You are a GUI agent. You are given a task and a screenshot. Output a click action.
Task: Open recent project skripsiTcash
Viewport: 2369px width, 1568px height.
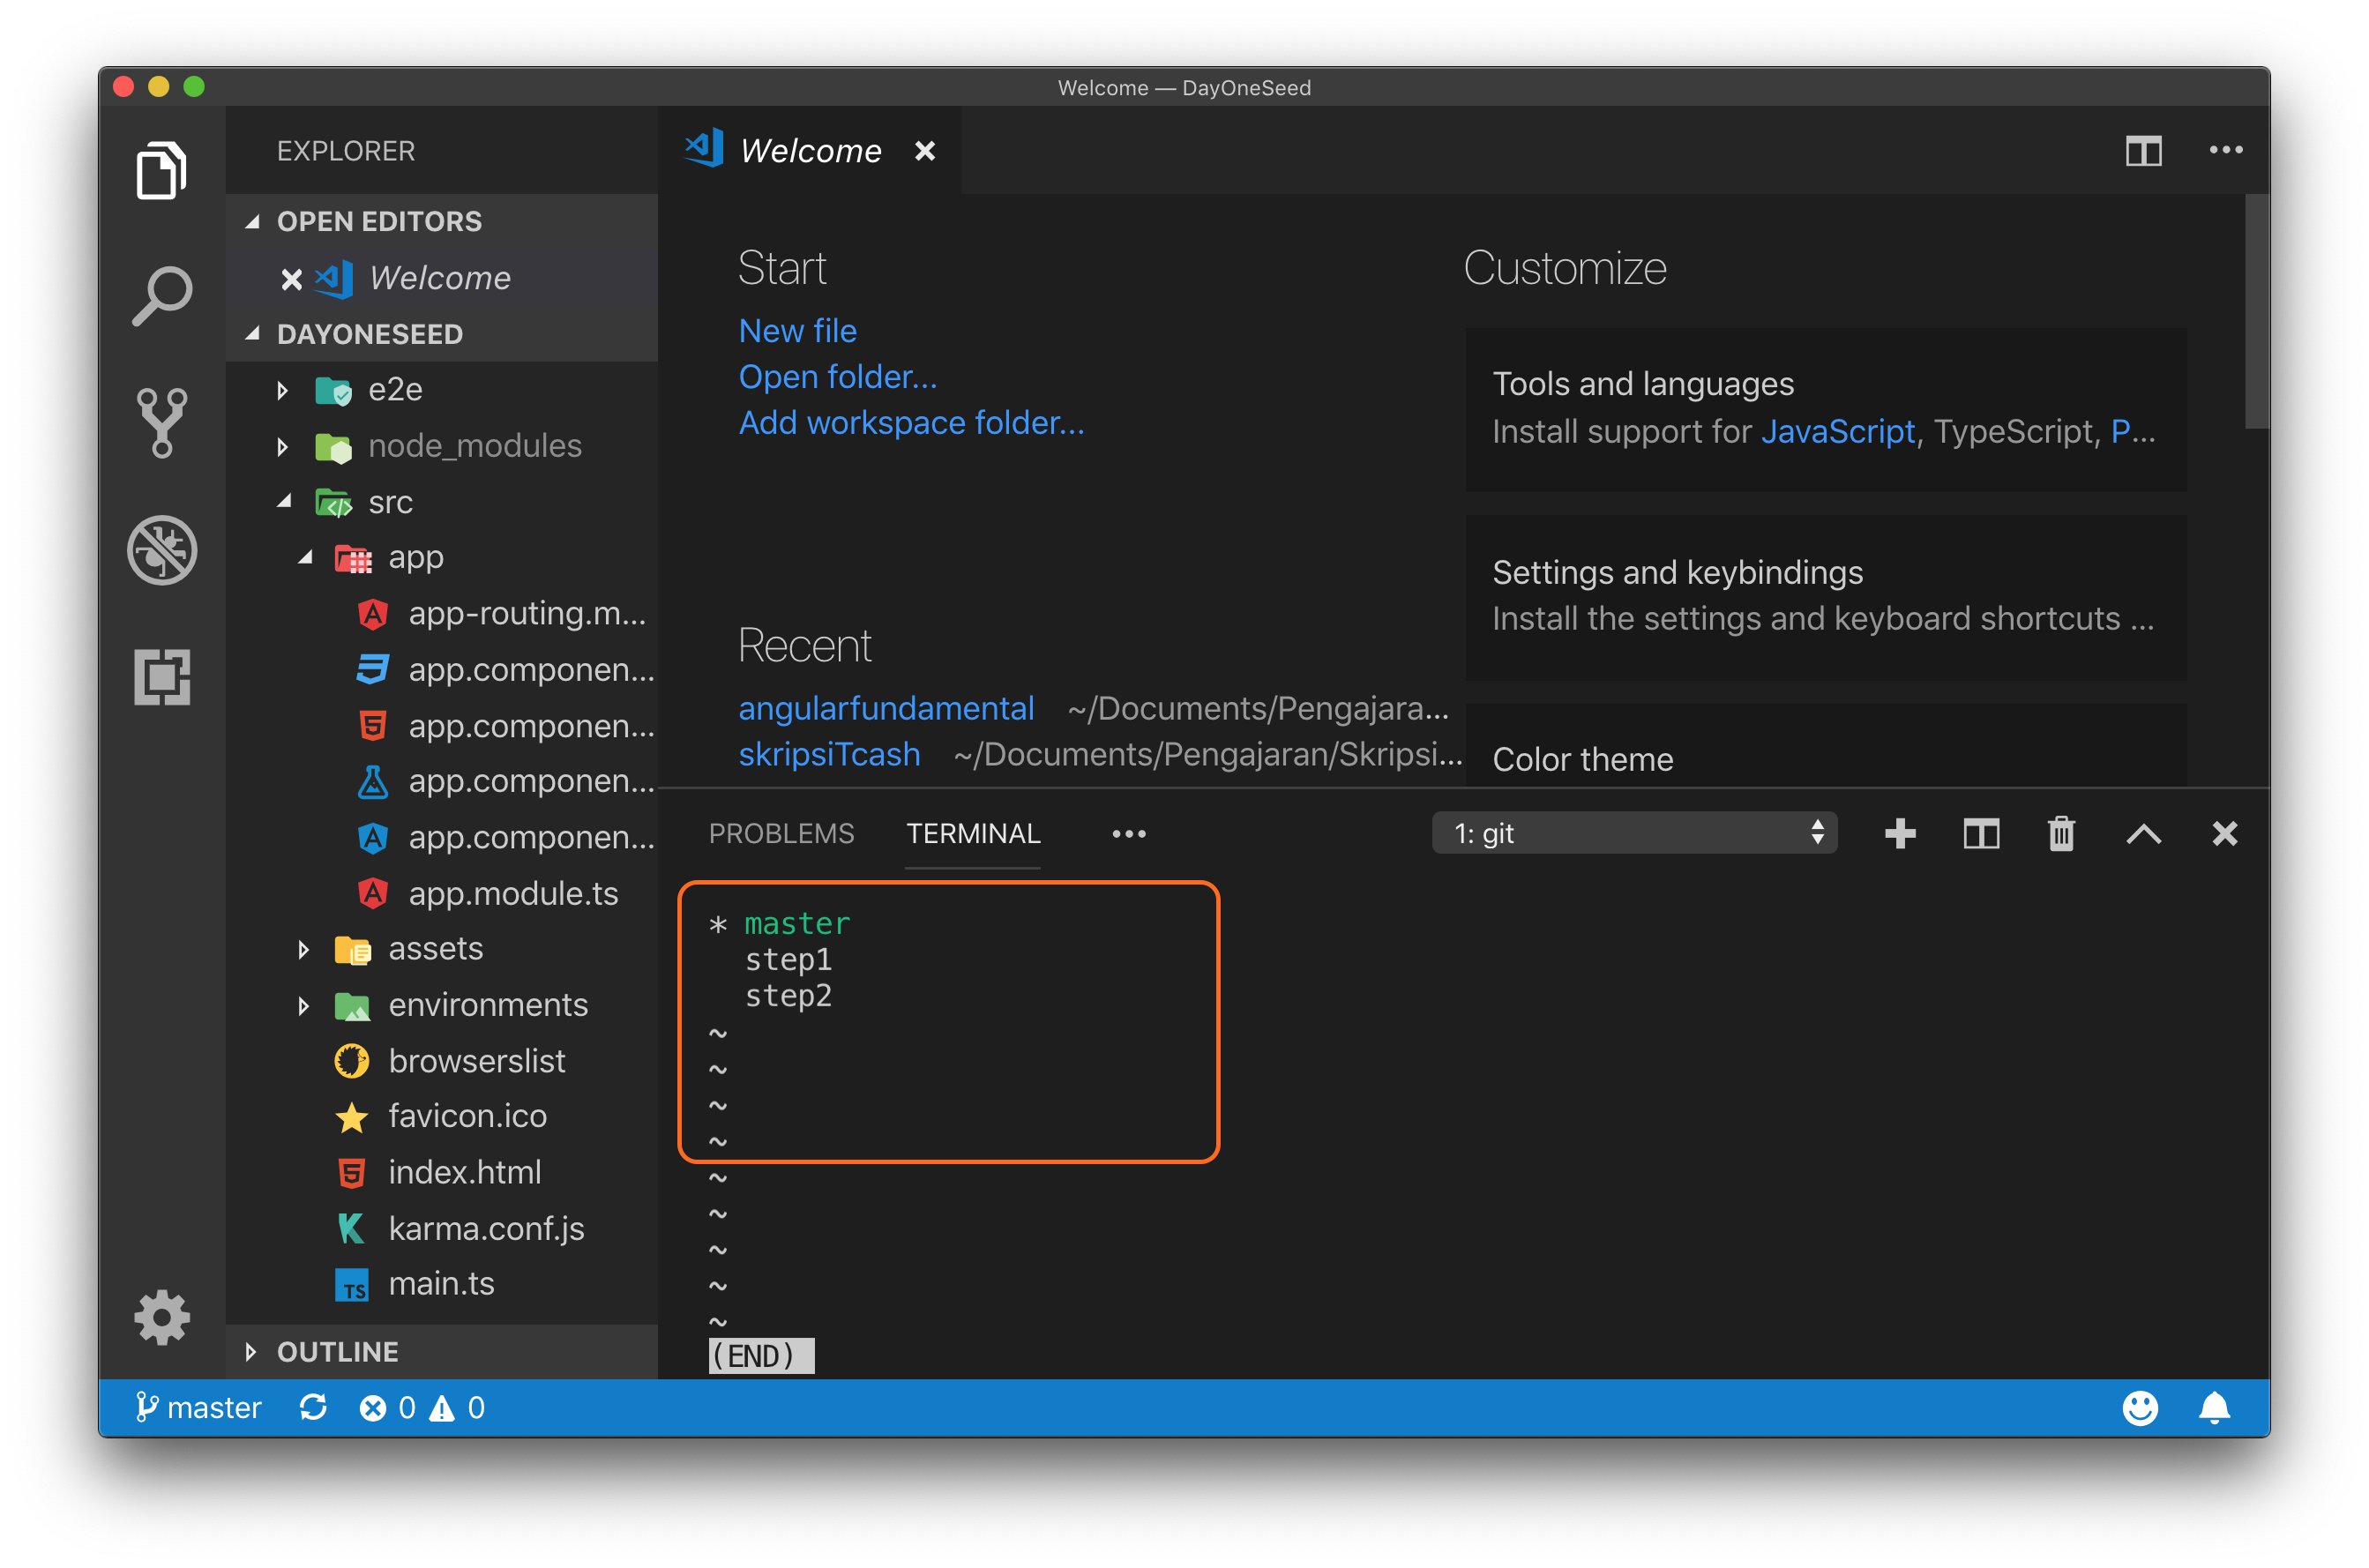coord(829,754)
